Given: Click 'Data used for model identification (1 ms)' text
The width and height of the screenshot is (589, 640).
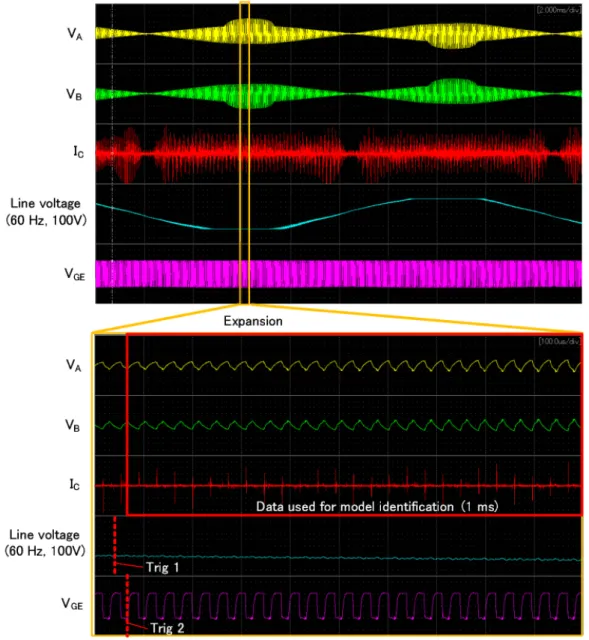Looking at the screenshot, I should pyautogui.click(x=377, y=507).
